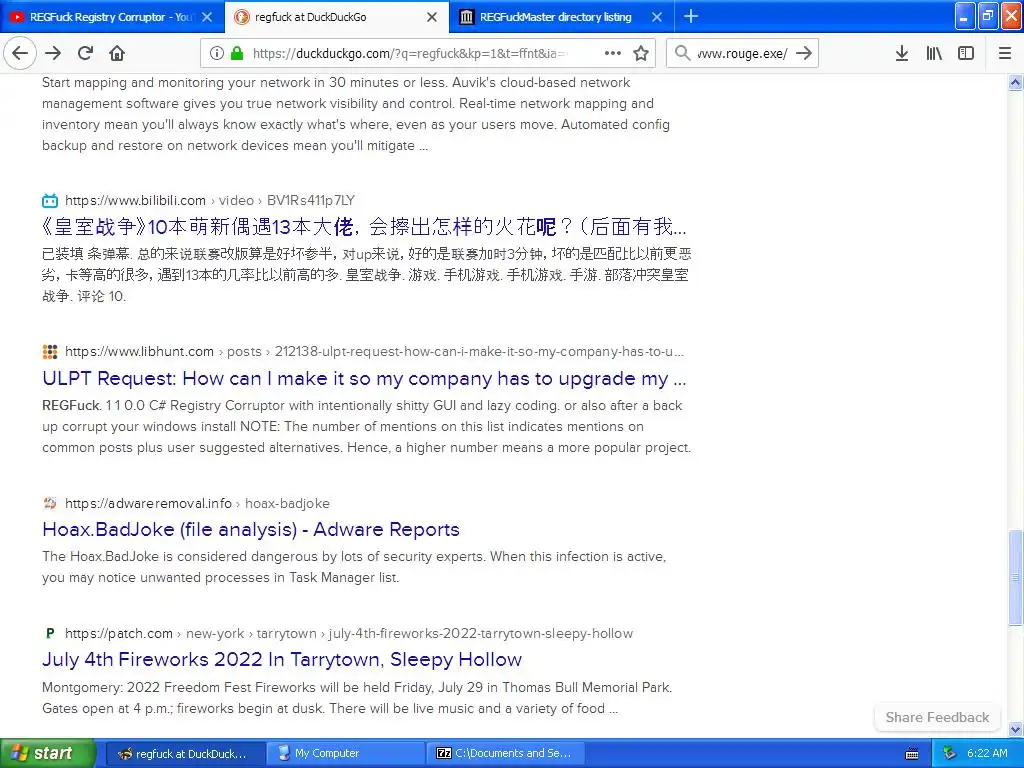Submit search bar query with arrow

pyautogui.click(x=804, y=54)
